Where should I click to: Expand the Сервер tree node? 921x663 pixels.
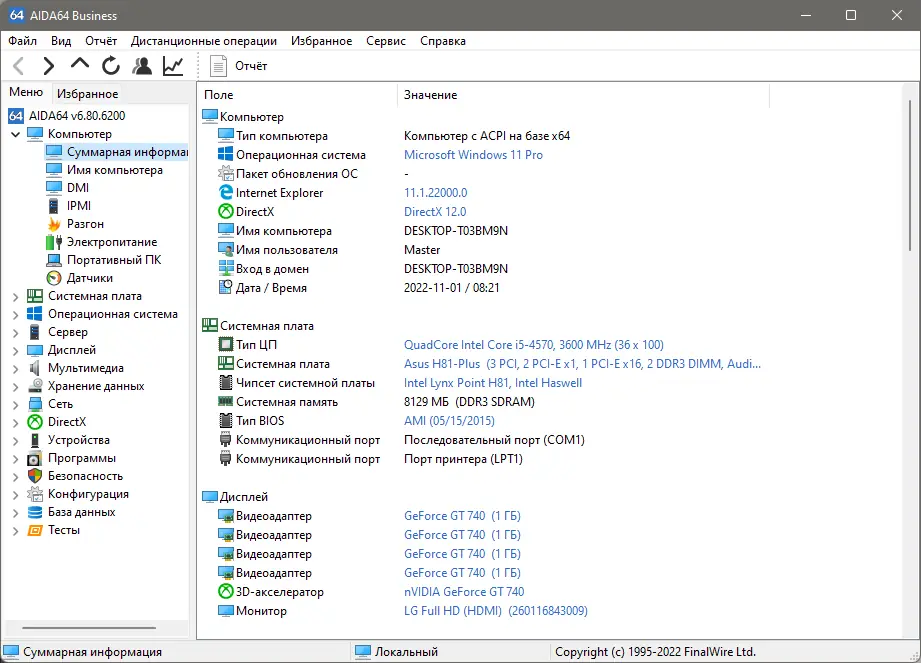(16, 333)
